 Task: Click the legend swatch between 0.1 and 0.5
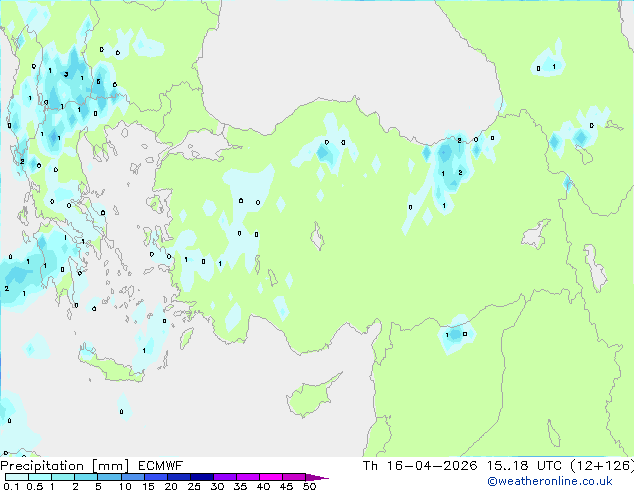click(x=17, y=477)
